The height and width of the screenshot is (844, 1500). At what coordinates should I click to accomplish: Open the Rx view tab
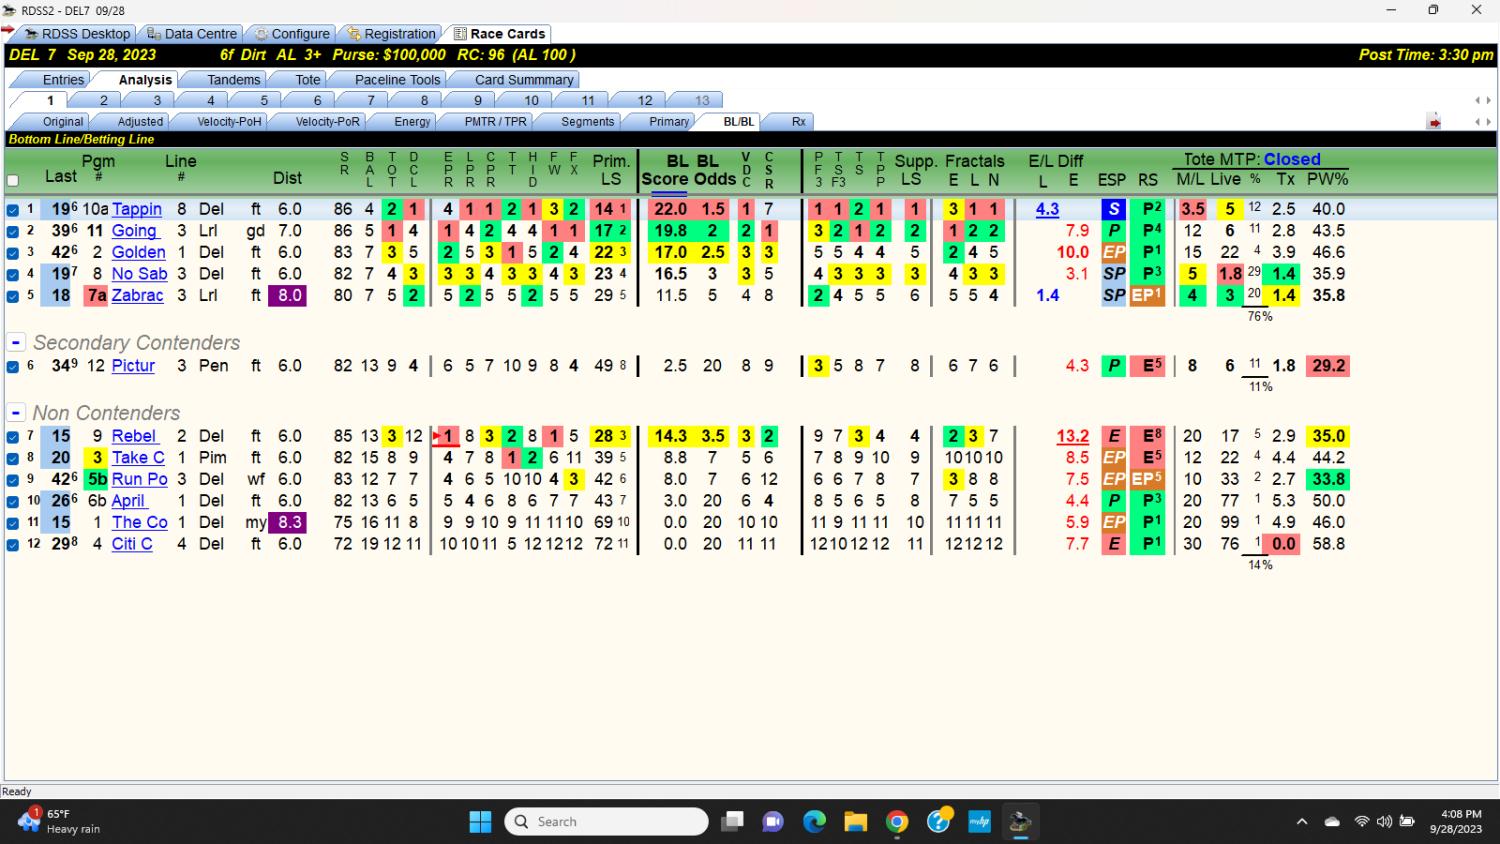point(798,121)
